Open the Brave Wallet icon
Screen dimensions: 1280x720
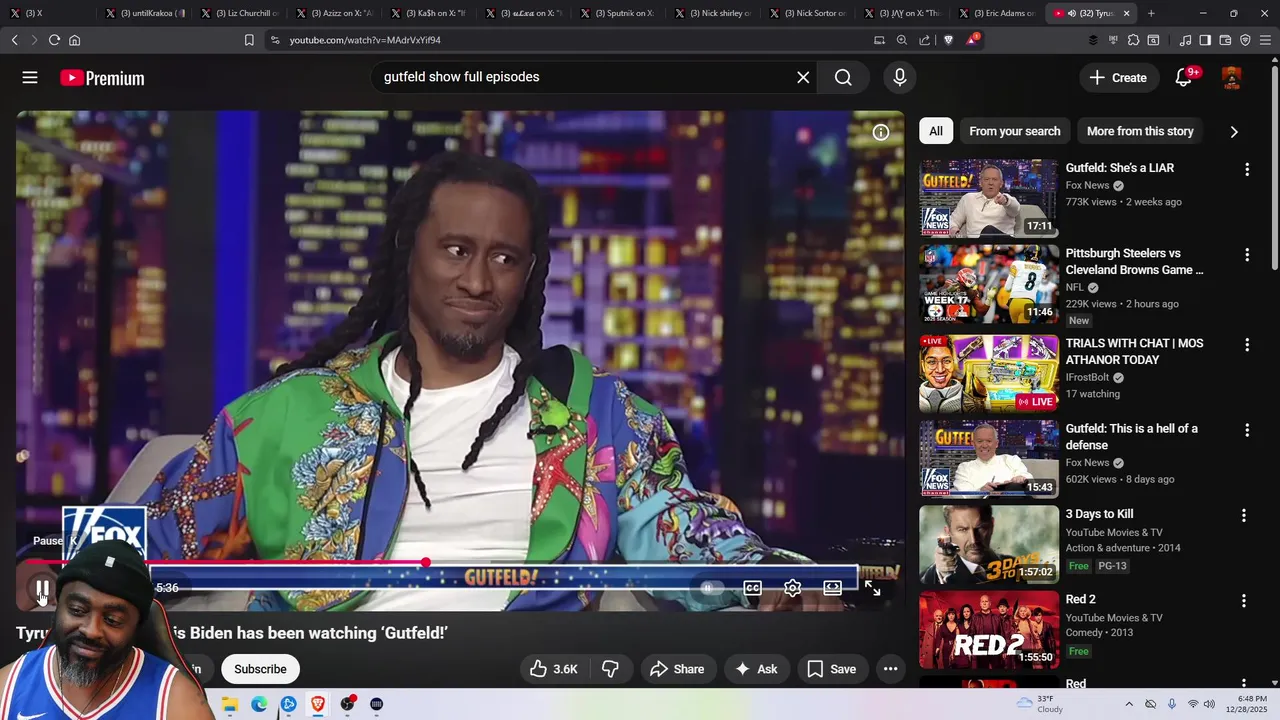pyautogui.click(x=1225, y=40)
